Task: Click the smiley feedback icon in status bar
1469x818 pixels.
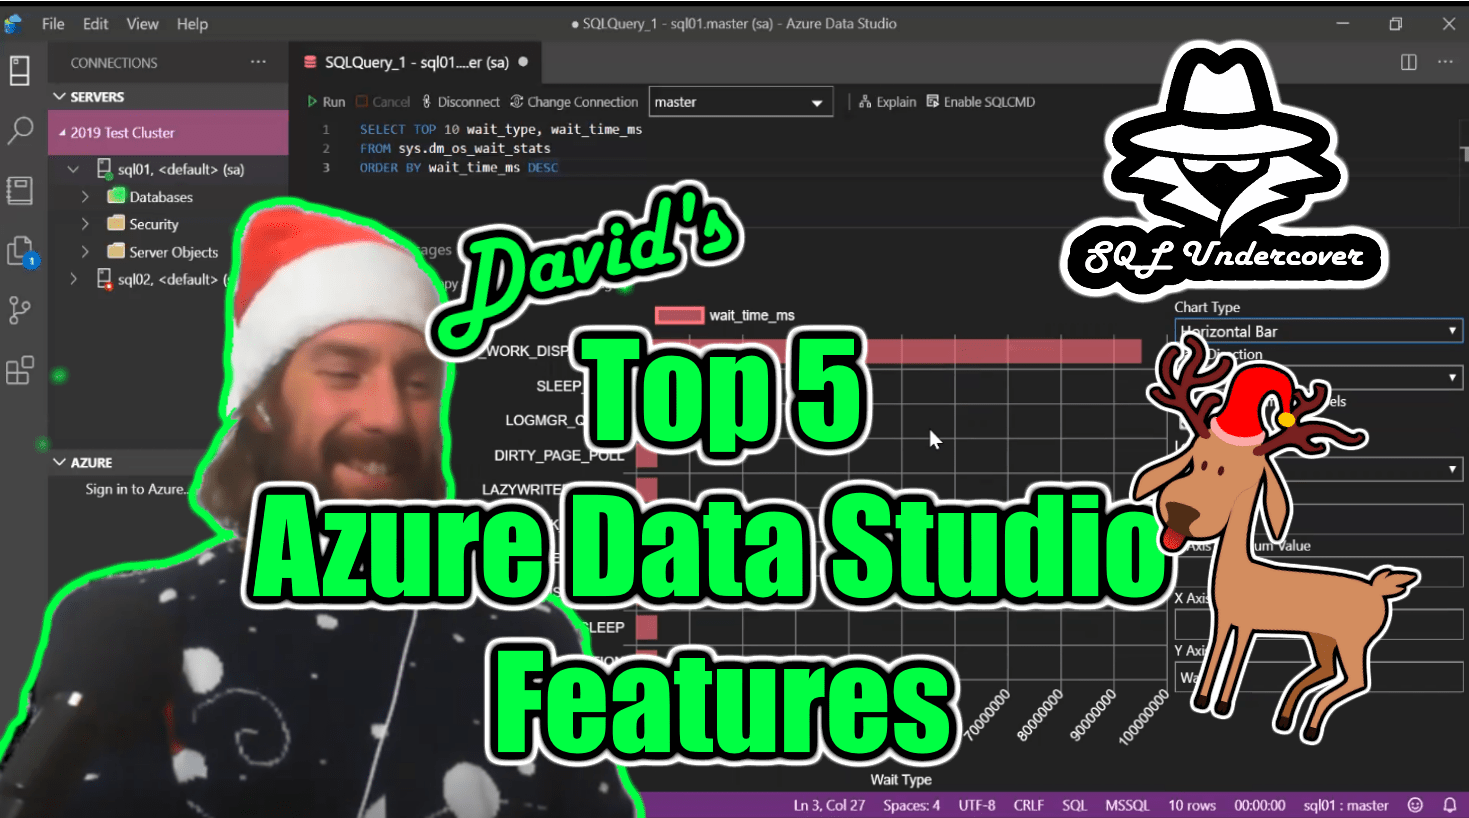Action: point(1415,805)
